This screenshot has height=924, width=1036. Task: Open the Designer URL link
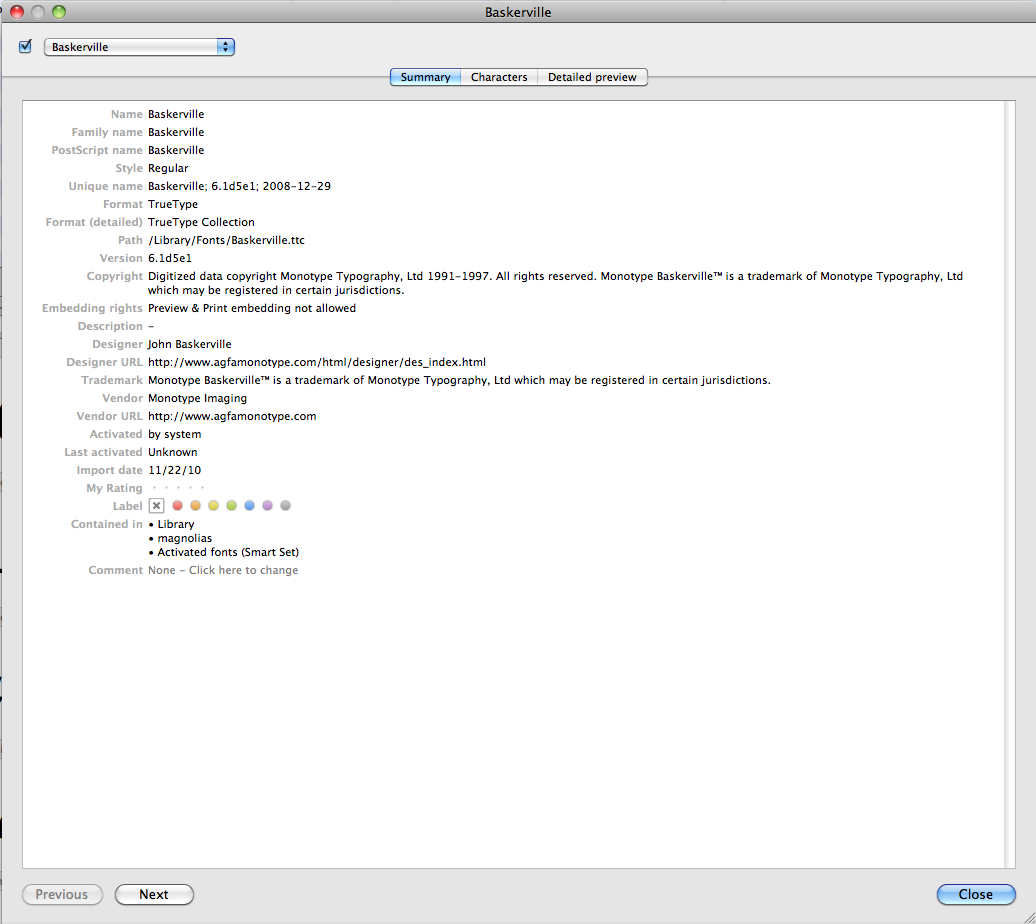(316, 362)
